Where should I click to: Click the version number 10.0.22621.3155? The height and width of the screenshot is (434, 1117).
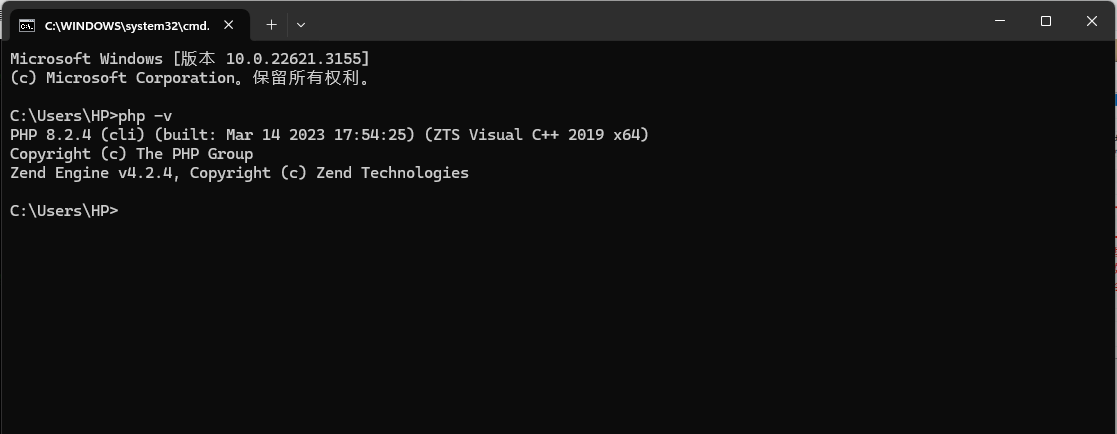coord(293,58)
